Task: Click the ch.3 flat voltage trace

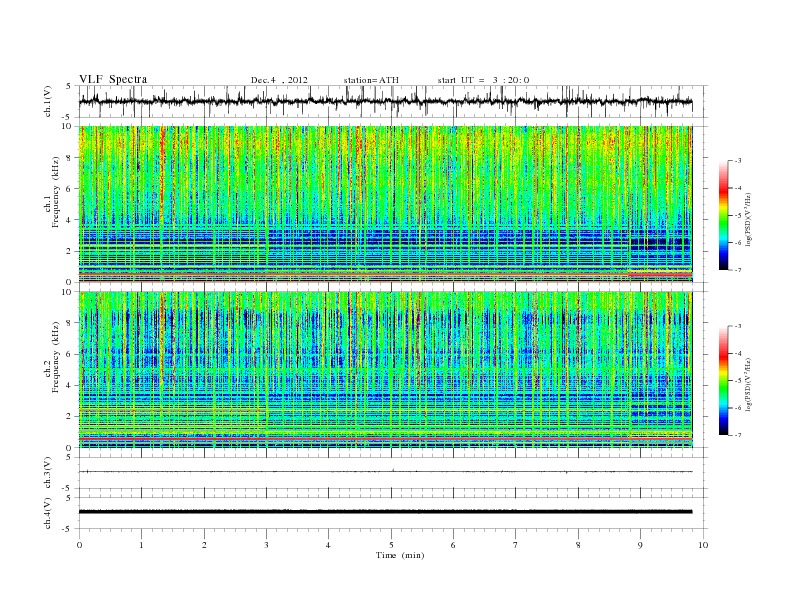Action: (385, 472)
